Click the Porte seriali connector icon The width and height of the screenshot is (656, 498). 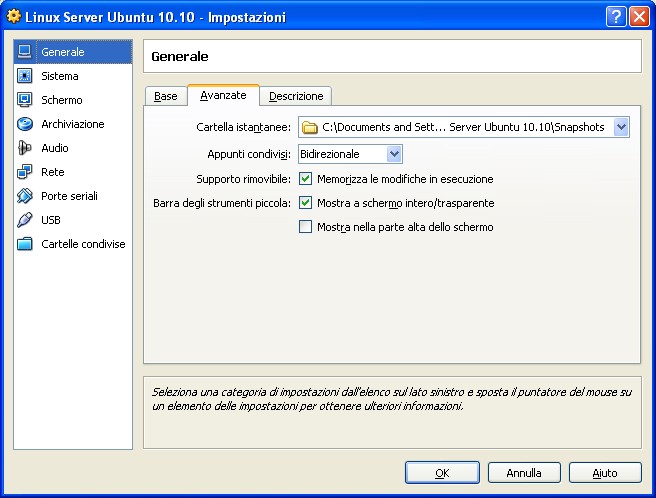25,195
